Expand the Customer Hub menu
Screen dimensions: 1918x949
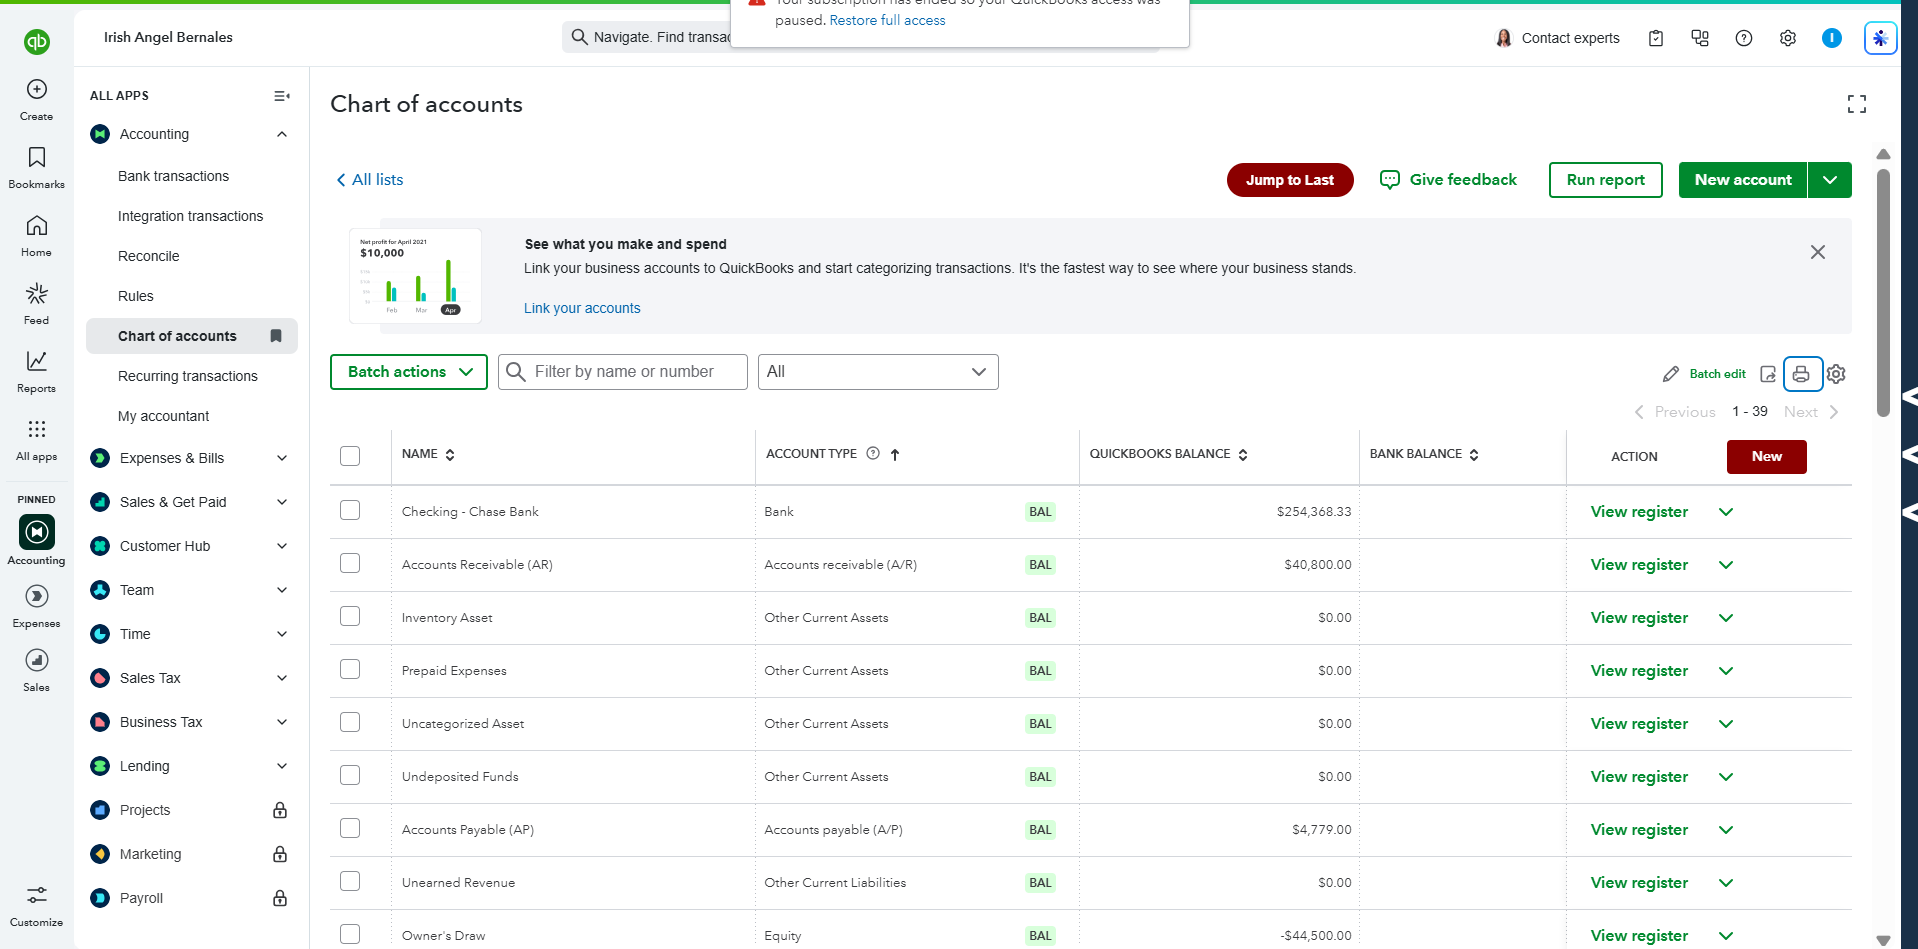282,546
